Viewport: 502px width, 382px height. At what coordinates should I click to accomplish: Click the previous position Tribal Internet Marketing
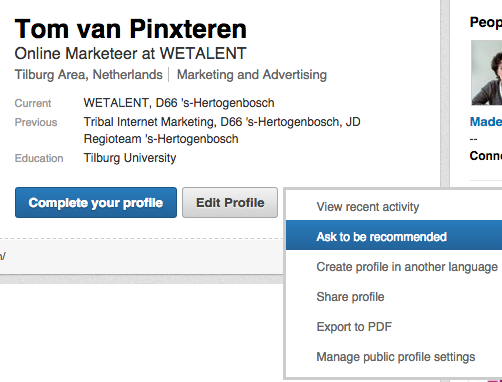click(x=148, y=122)
